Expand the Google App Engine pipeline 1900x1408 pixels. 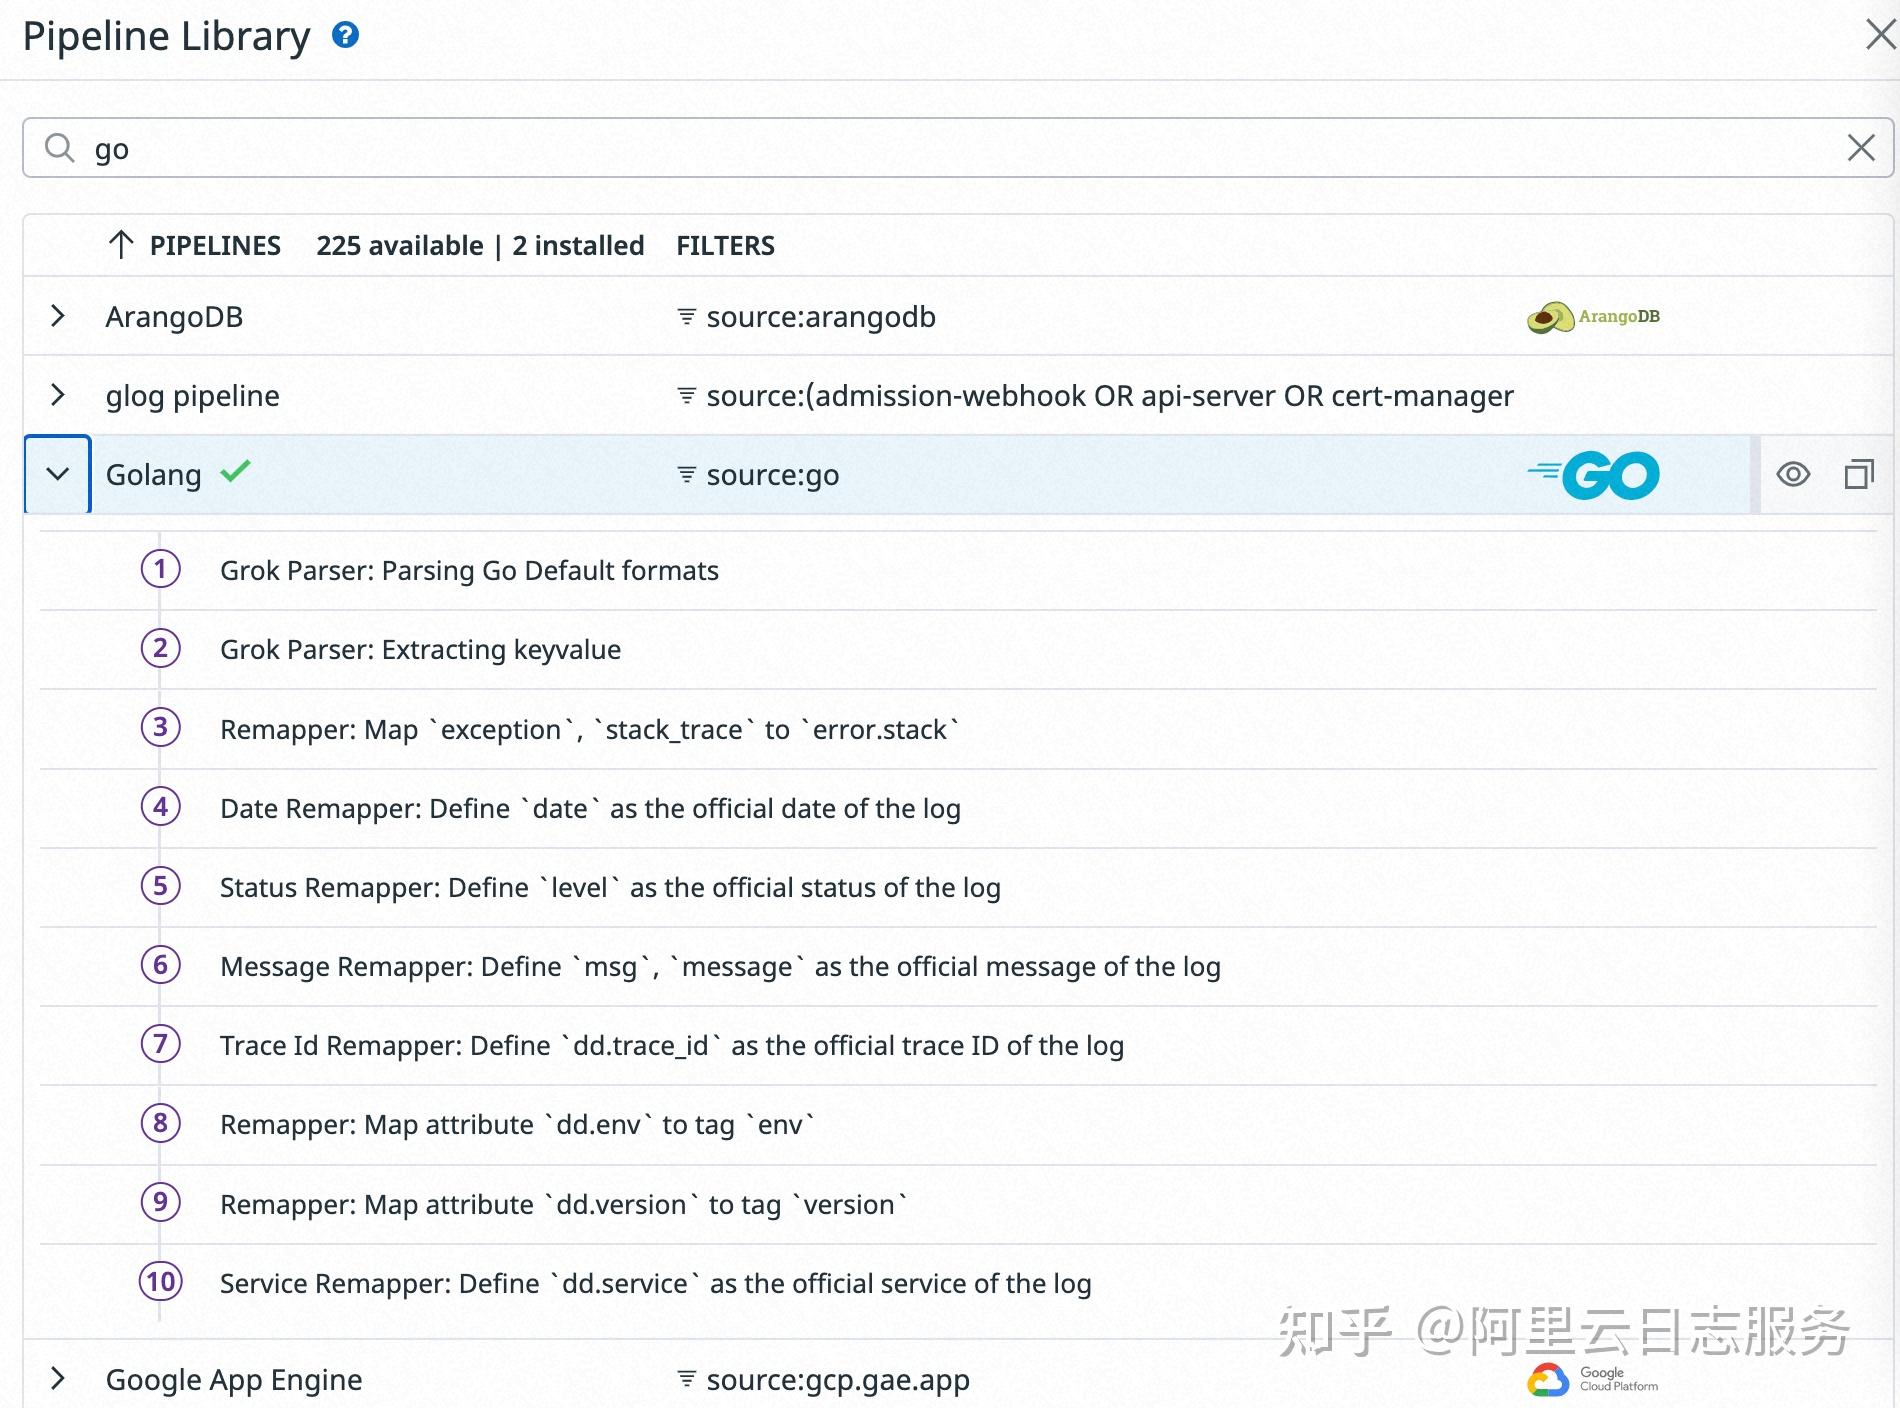coord(57,1379)
